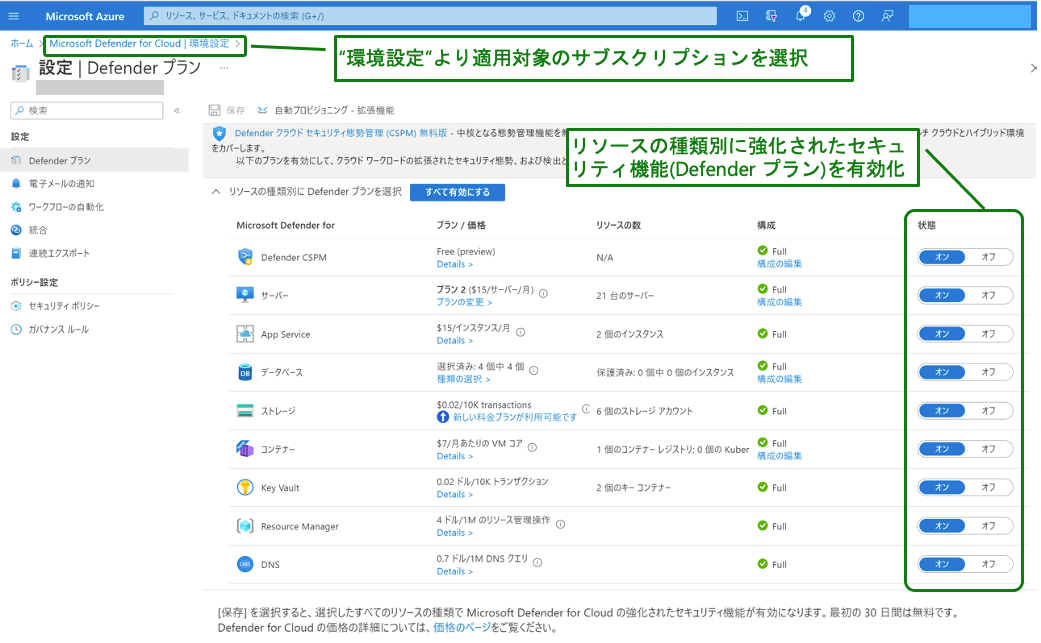
Task: Set the DNS plan toggle to オフ
Action: pos(988,564)
